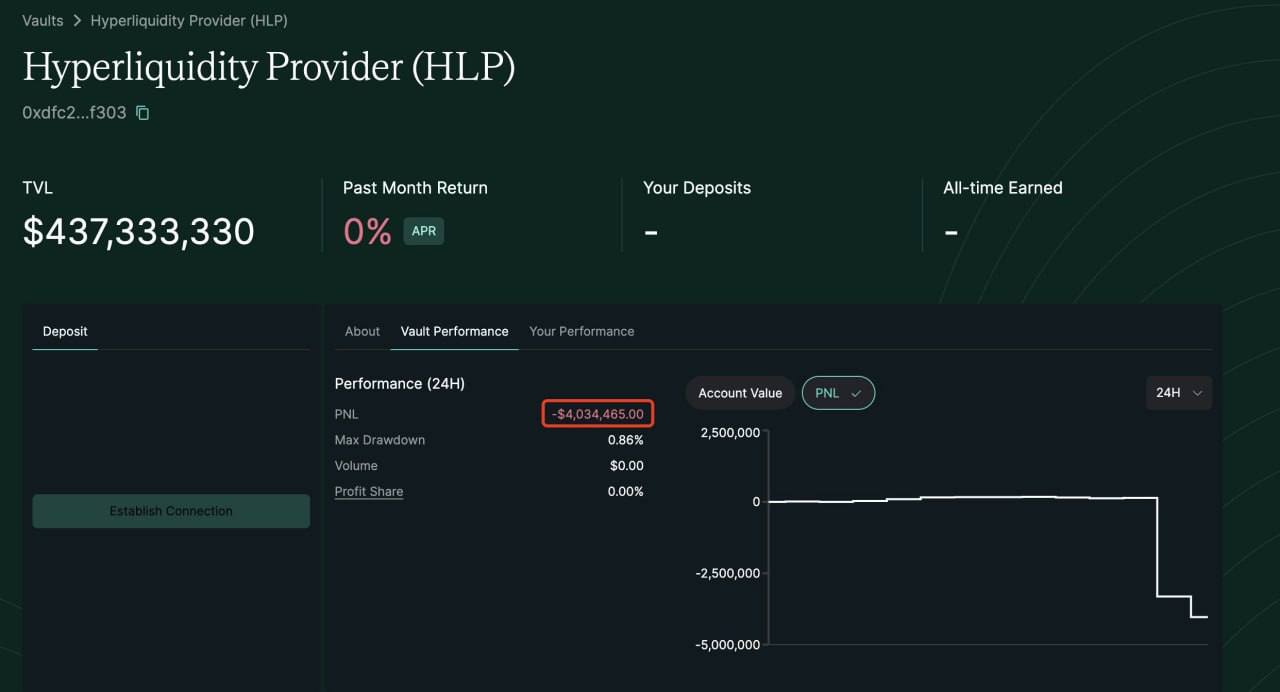Viewport: 1280px width, 692px height.
Task: Toggle the PNL chart button
Action: click(x=838, y=393)
